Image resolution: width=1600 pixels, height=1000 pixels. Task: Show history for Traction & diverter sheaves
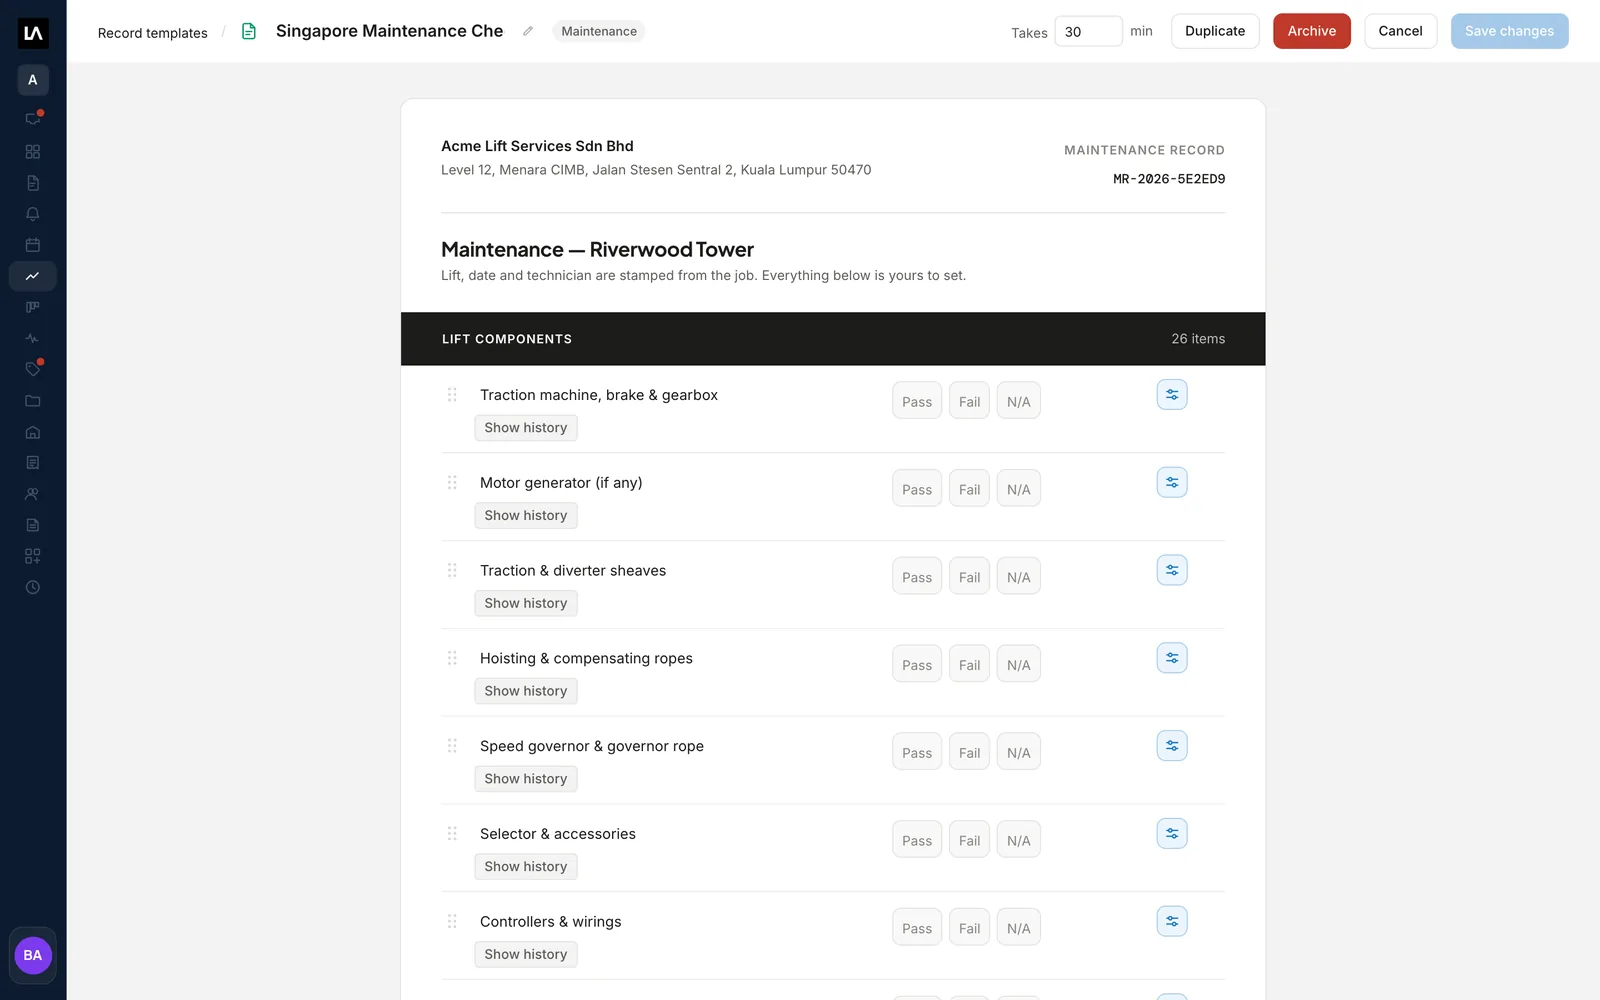pos(526,603)
